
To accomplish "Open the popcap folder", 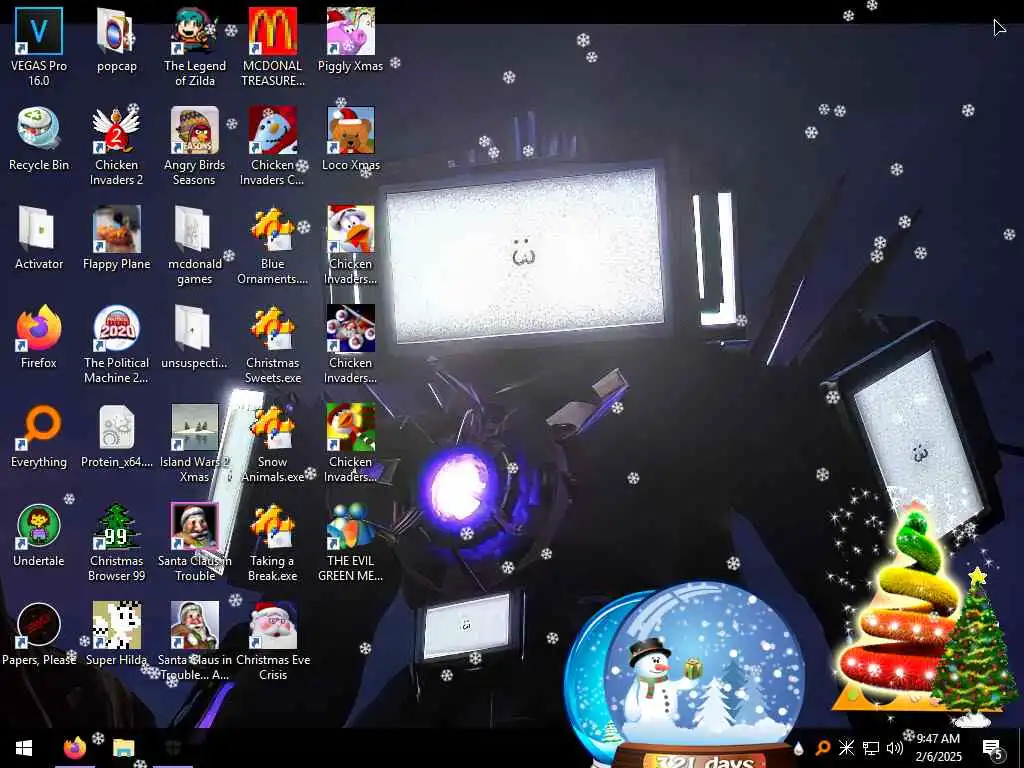I will [x=116, y=39].
